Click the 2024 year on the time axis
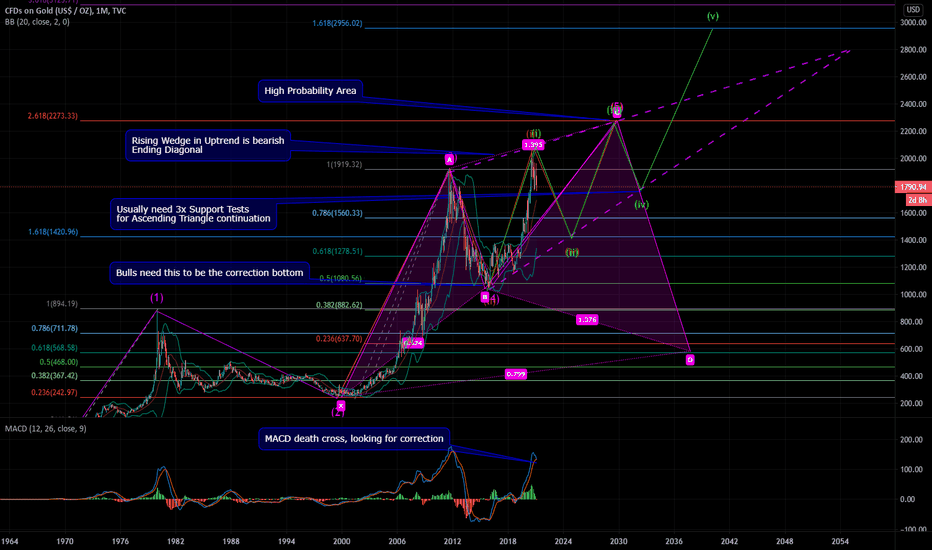Screen dimensions: 932x550 click(563, 542)
